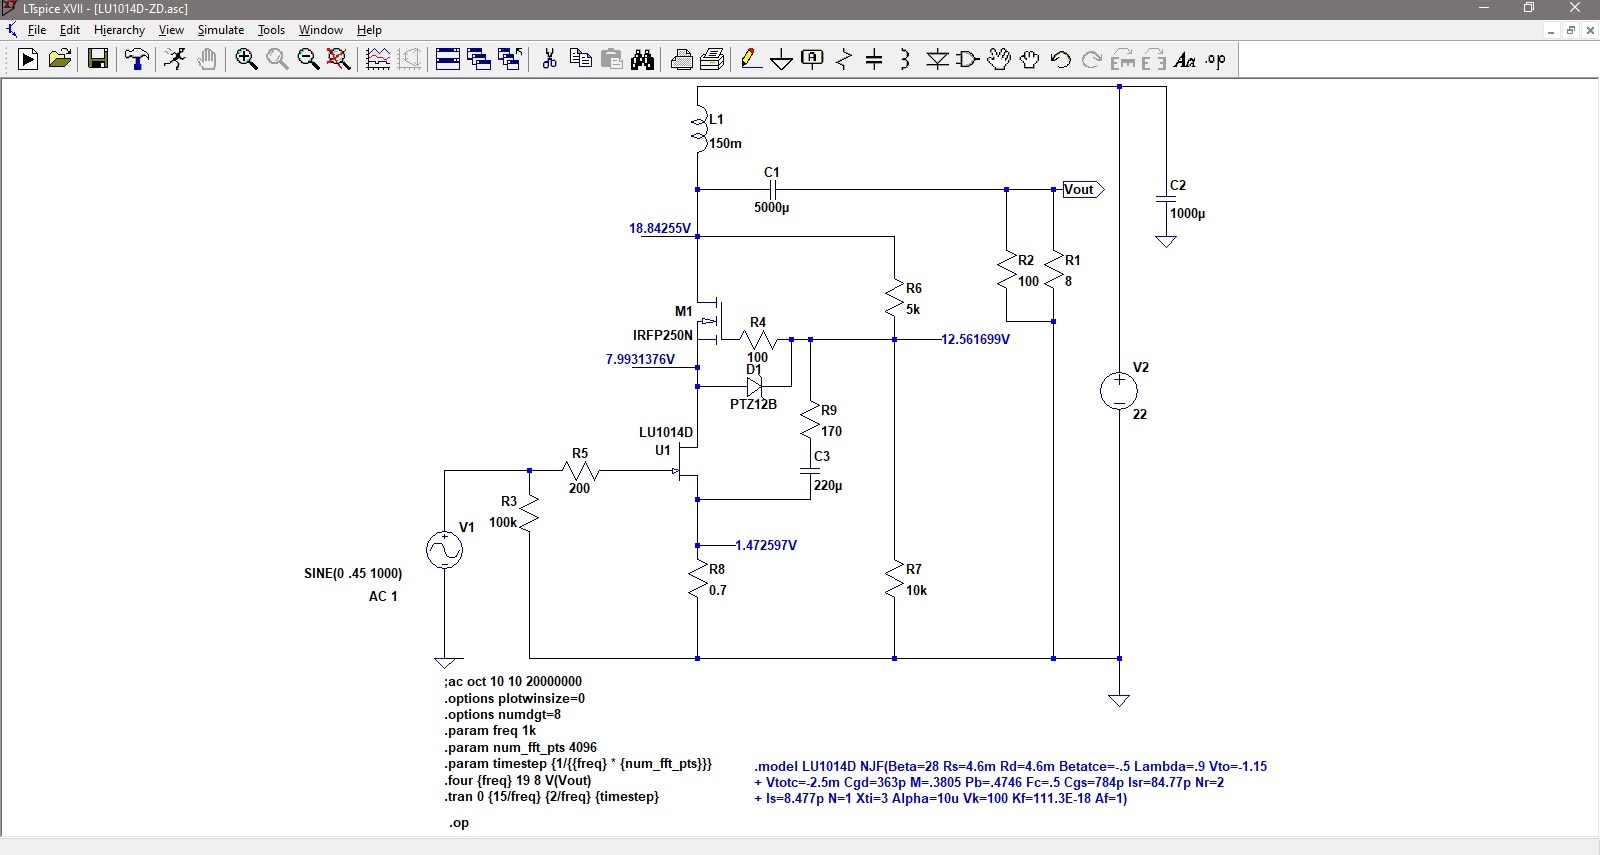The width and height of the screenshot is (1600, 855).
Task: Click the PTZ12B diode label
Action: 753,404
